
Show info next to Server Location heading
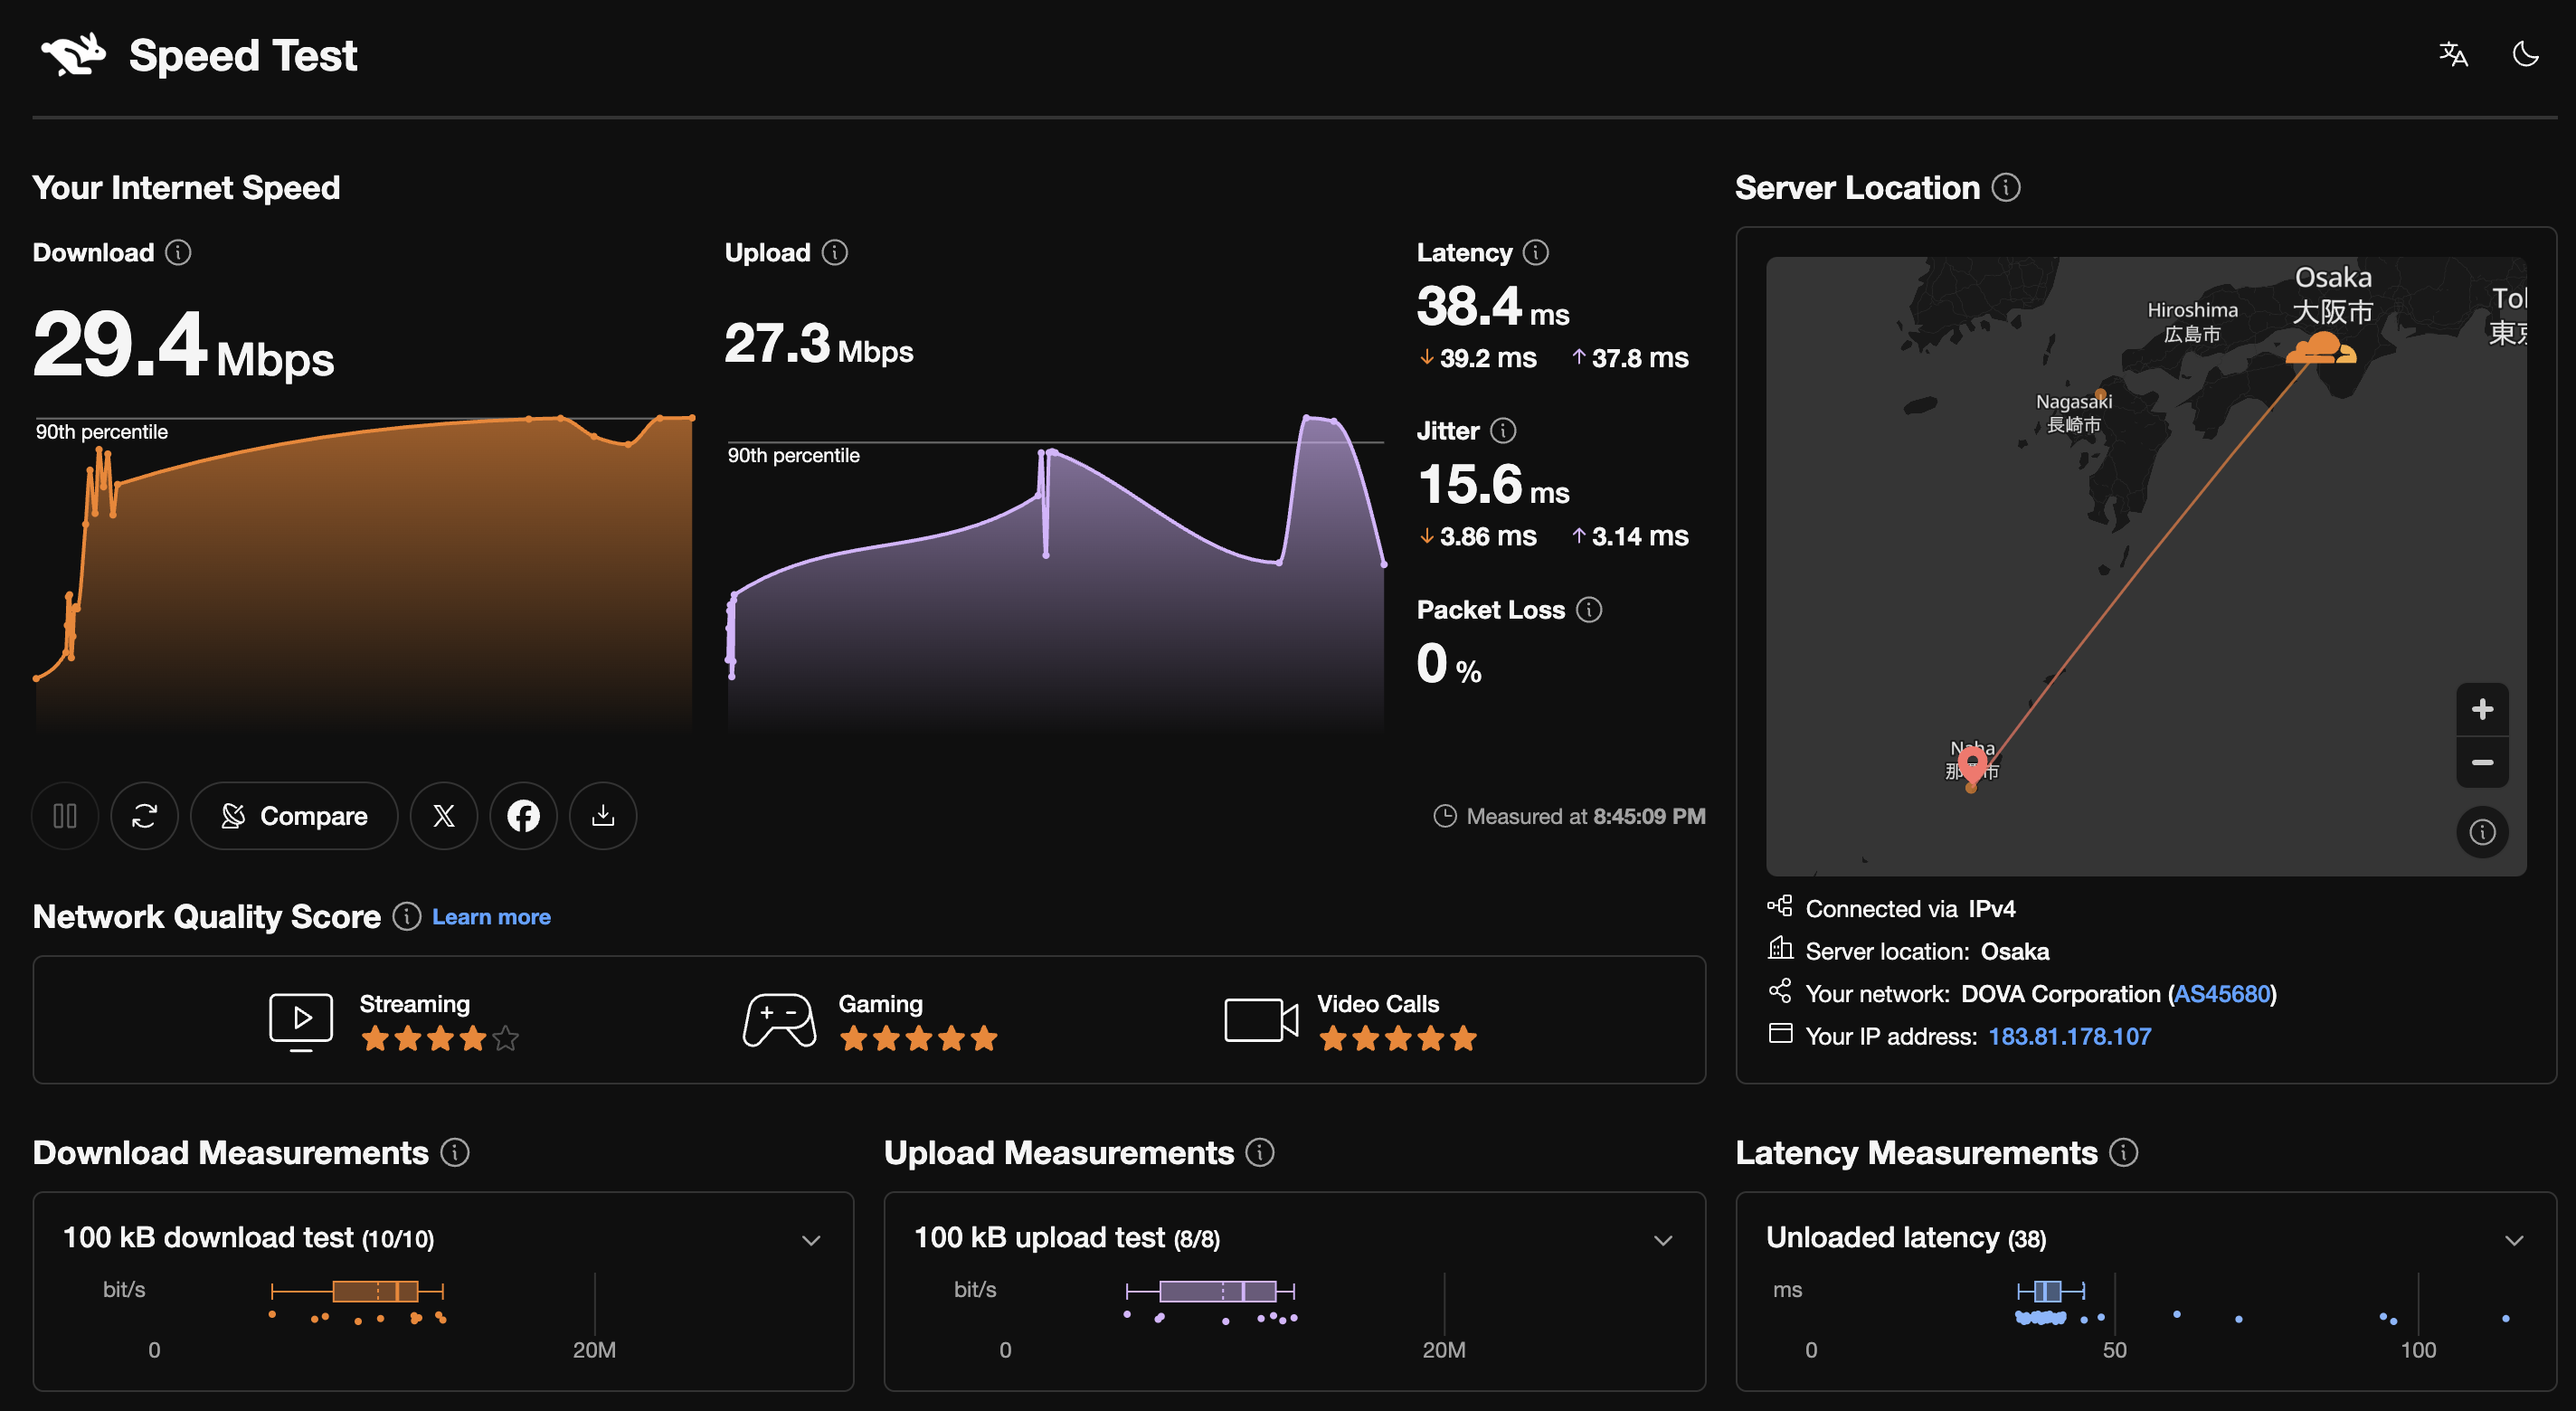coord(2006,187)
